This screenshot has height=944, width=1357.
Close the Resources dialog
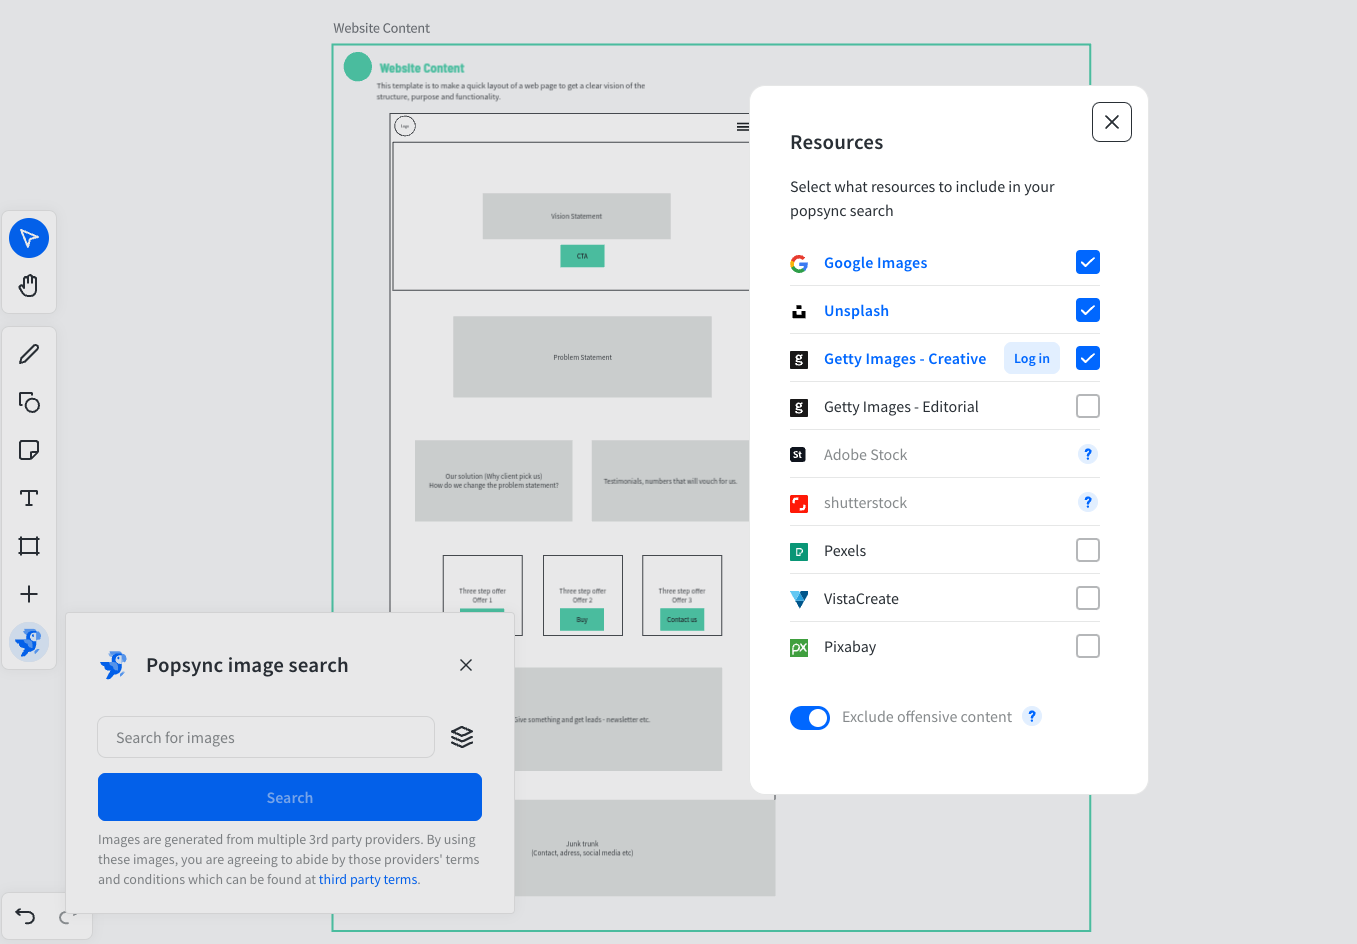pyautogui.click(x=1112, y=122)
